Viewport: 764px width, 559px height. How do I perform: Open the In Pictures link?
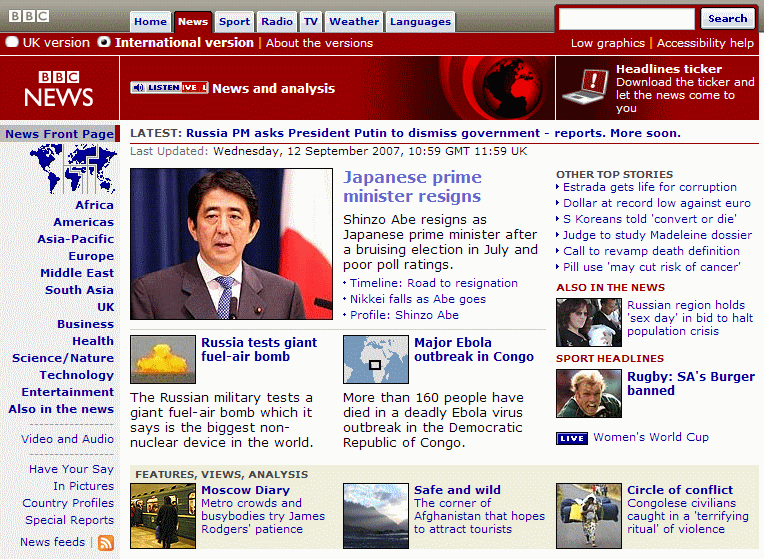tap(83, 486)
